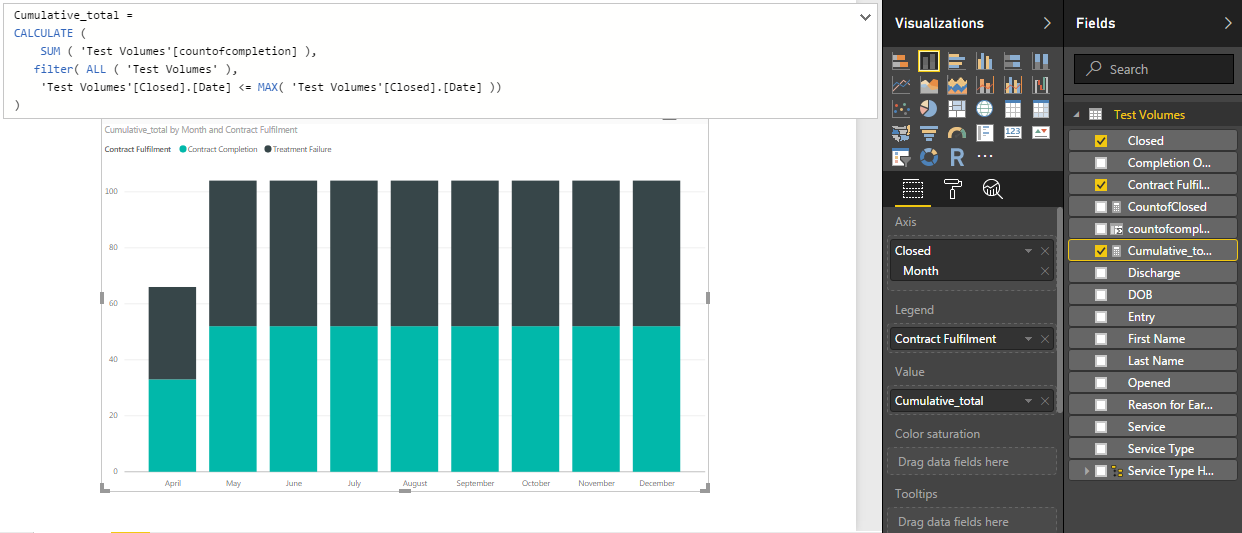Open Cumulative_total value field dropdown
The height and width of the screenshot is (533, 1242).
pyautogui.click(x=1028, y=401)
